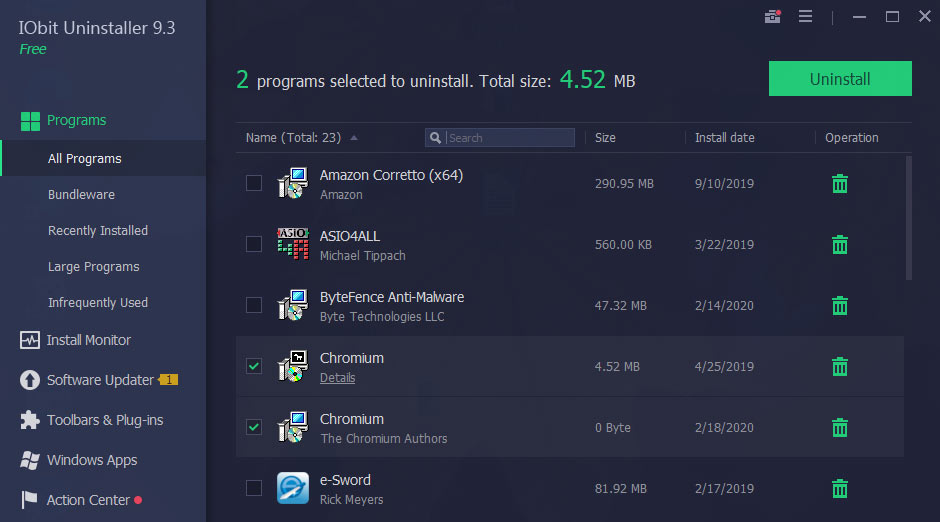This screenshot has width=940, height=522.
Task: Click the trash icon for ASIO4ALL
Action: point(840,245)
